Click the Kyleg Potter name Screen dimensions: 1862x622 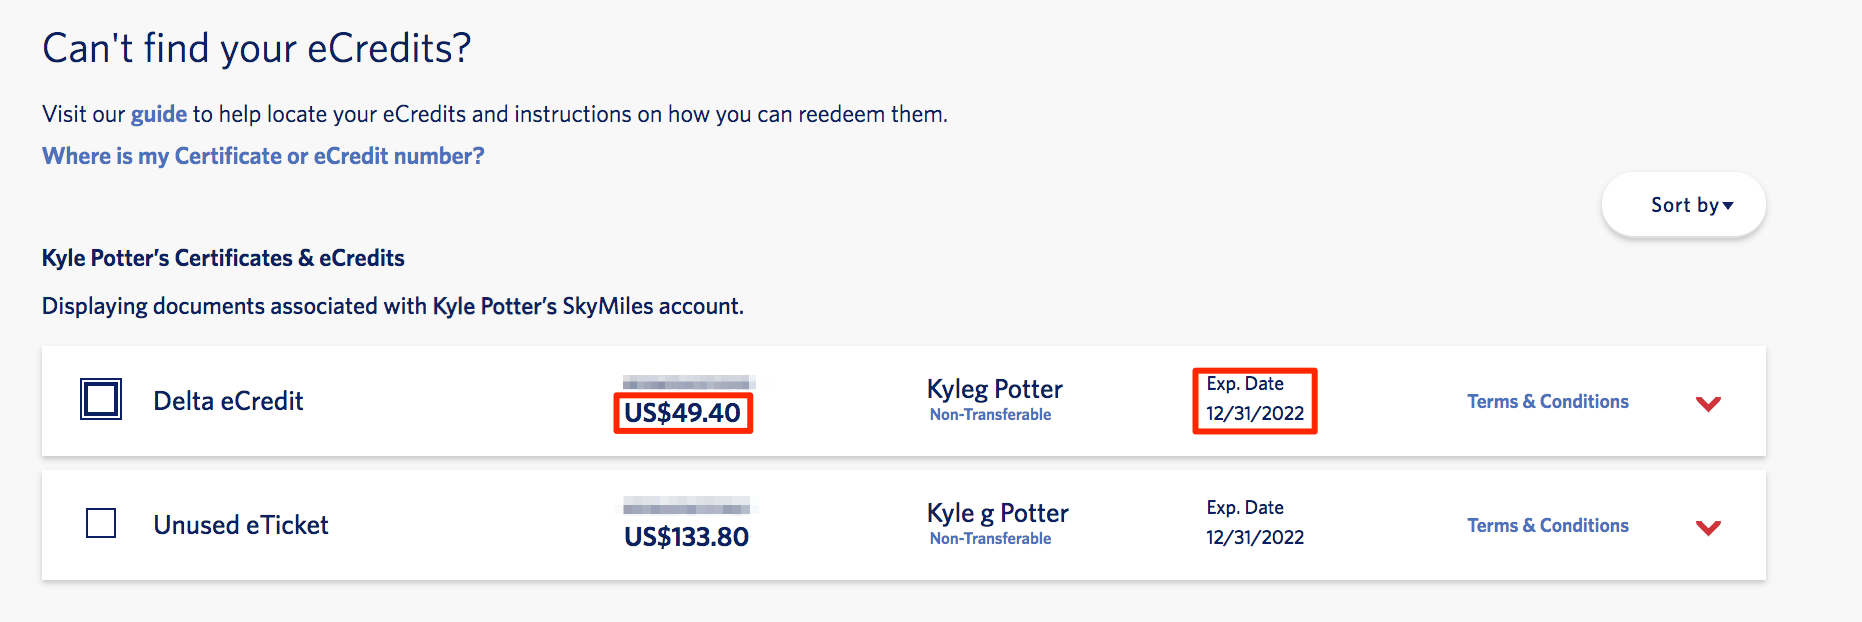[x=995, y=389]
